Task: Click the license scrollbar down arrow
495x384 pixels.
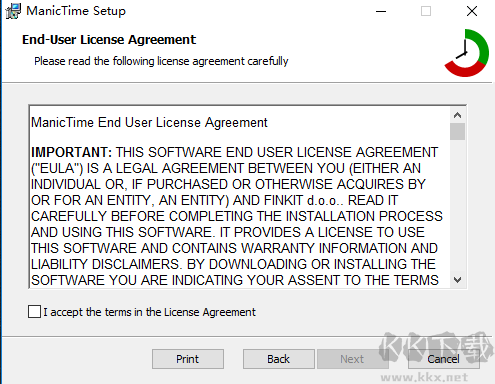Action: [x=457, y=279]
